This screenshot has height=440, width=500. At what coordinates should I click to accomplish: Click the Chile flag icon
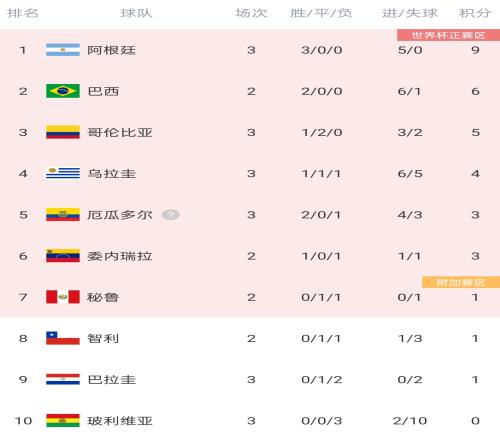63,338
